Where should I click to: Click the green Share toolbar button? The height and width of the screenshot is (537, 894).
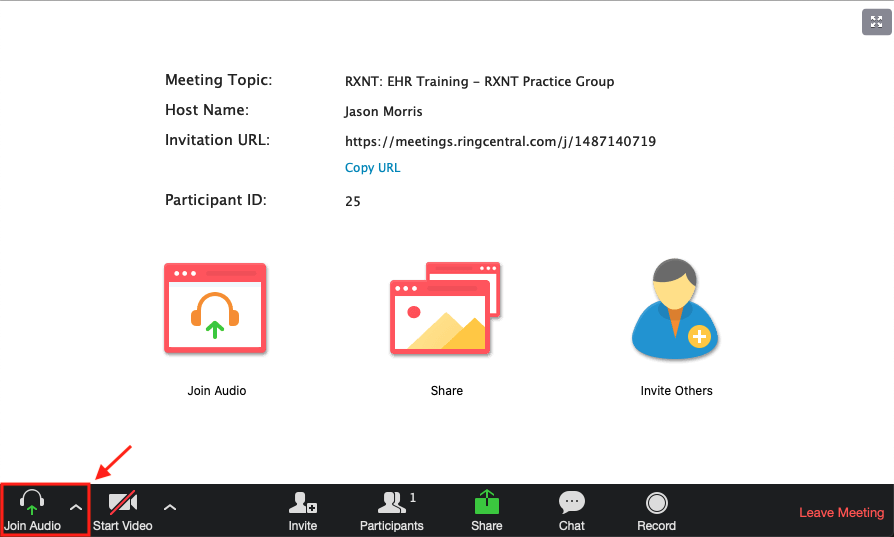487,510
